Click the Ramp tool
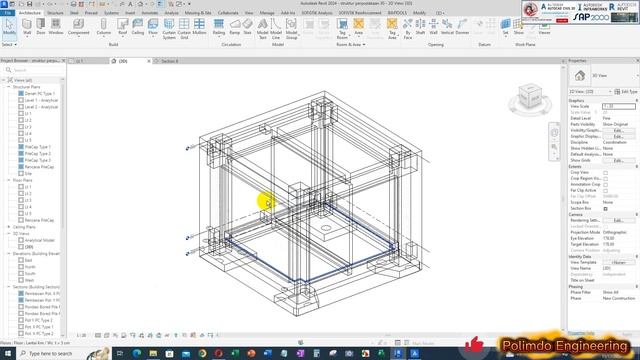640x360 pixels. 235,27
